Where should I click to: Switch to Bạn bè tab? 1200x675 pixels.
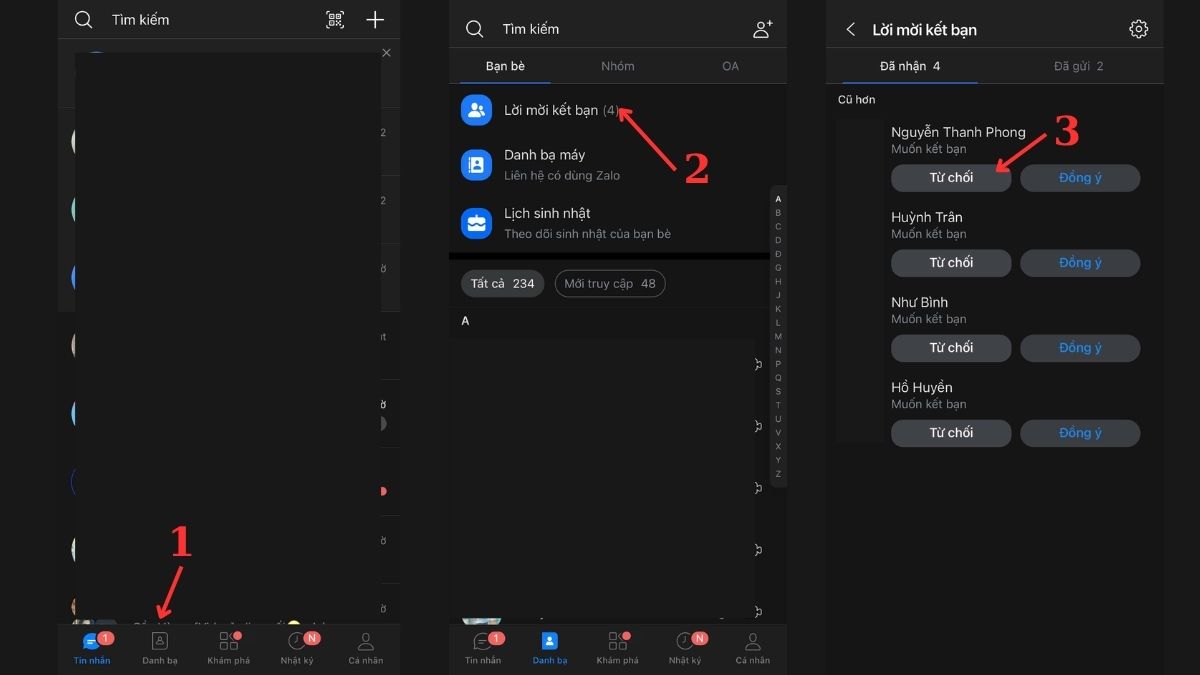click(x=505, y=66)
